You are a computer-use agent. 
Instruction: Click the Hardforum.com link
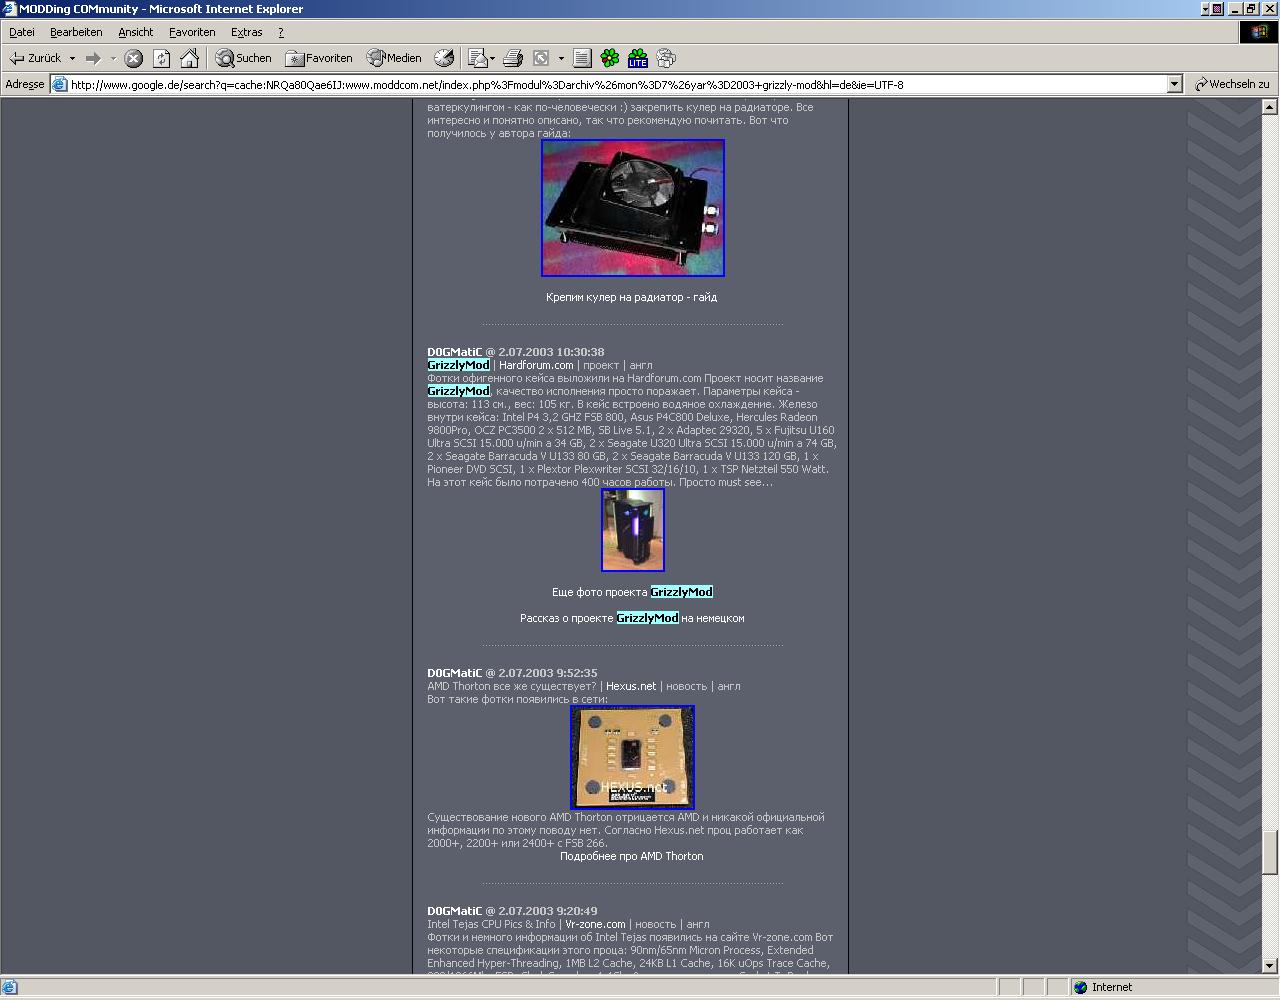[x=536, y=365]
